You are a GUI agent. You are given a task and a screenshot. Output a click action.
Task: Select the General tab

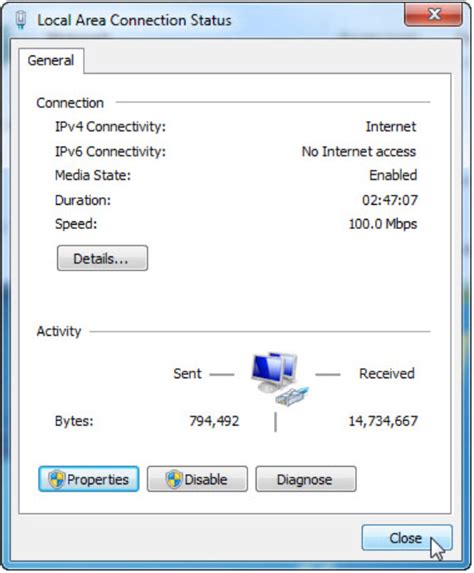[51, 60]
